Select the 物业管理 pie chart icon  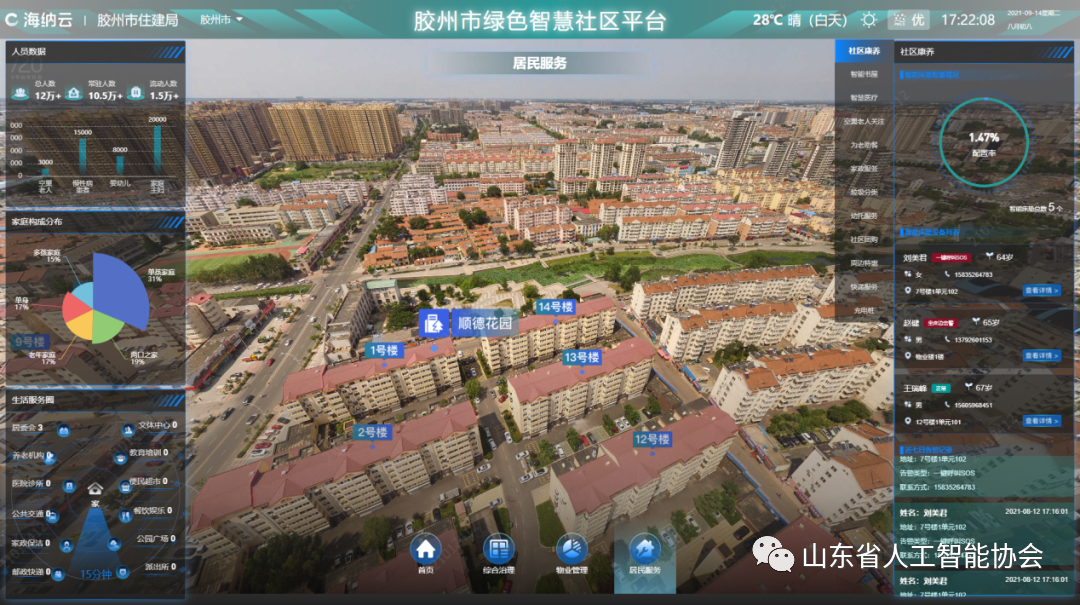click(572, 549)
